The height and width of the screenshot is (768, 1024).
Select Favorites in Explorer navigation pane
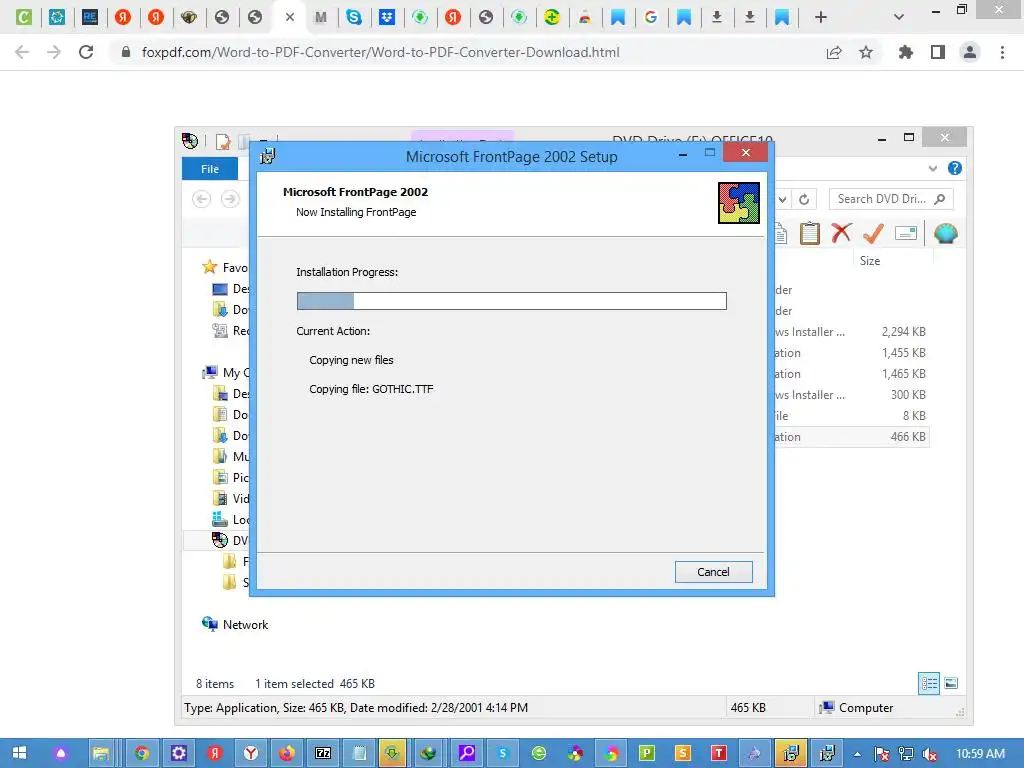click(x=225, y=268)
